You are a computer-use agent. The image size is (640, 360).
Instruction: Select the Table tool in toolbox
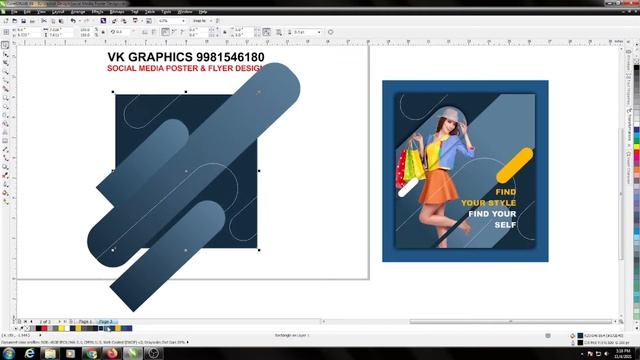(x=5, y=141)
